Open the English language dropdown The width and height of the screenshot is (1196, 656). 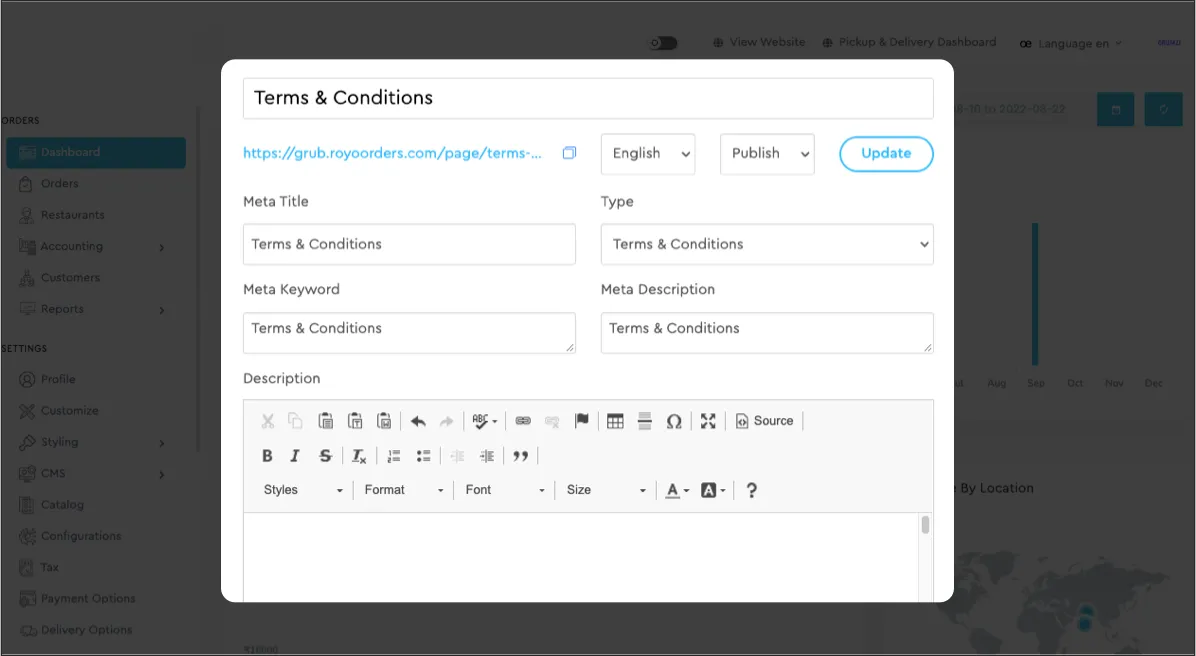(648, 154)
